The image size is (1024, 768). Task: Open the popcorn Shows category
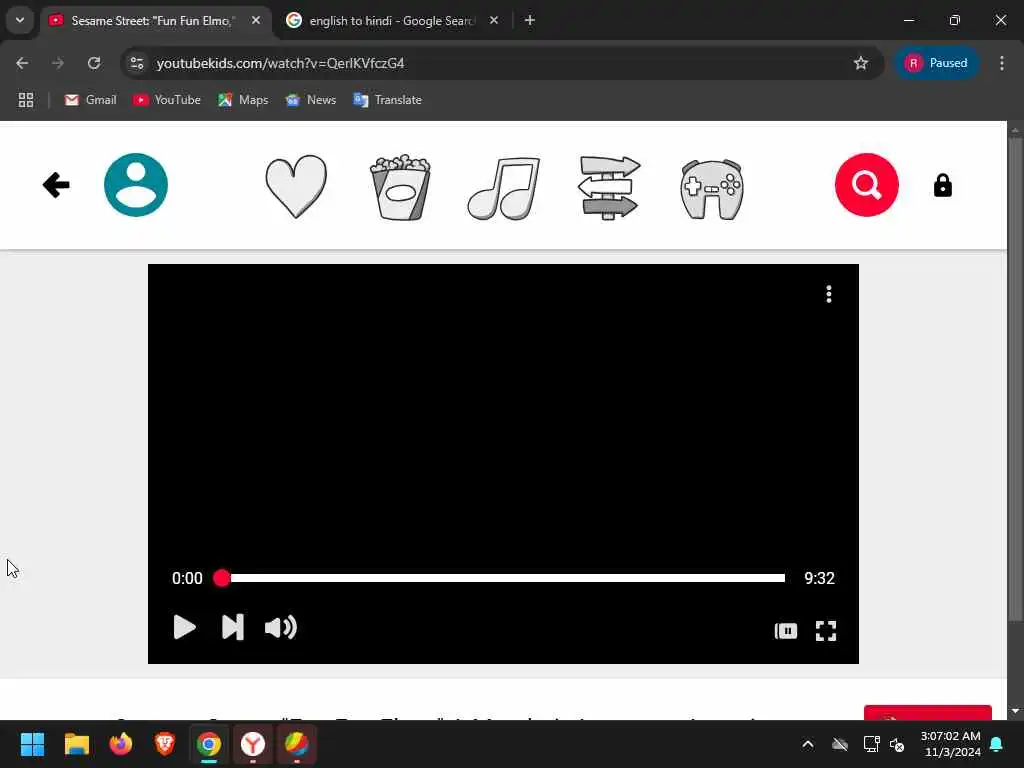click(x=400, y=187)
